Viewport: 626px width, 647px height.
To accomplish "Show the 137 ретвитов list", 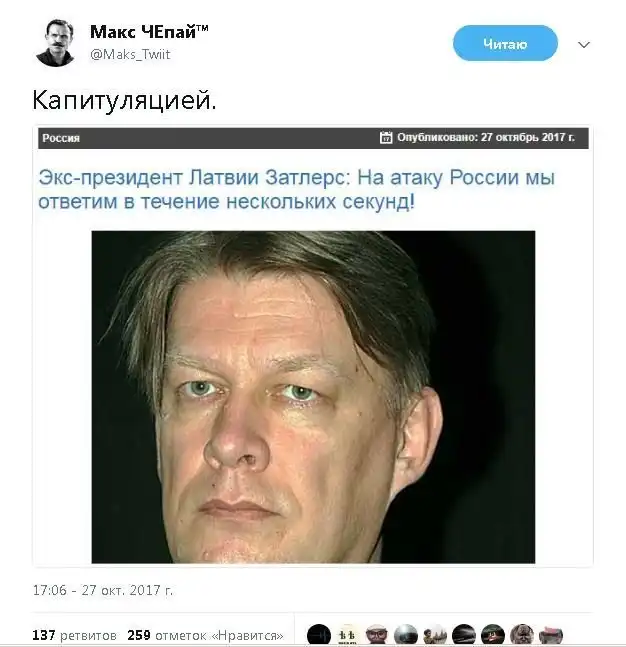I will pos(74,635).
